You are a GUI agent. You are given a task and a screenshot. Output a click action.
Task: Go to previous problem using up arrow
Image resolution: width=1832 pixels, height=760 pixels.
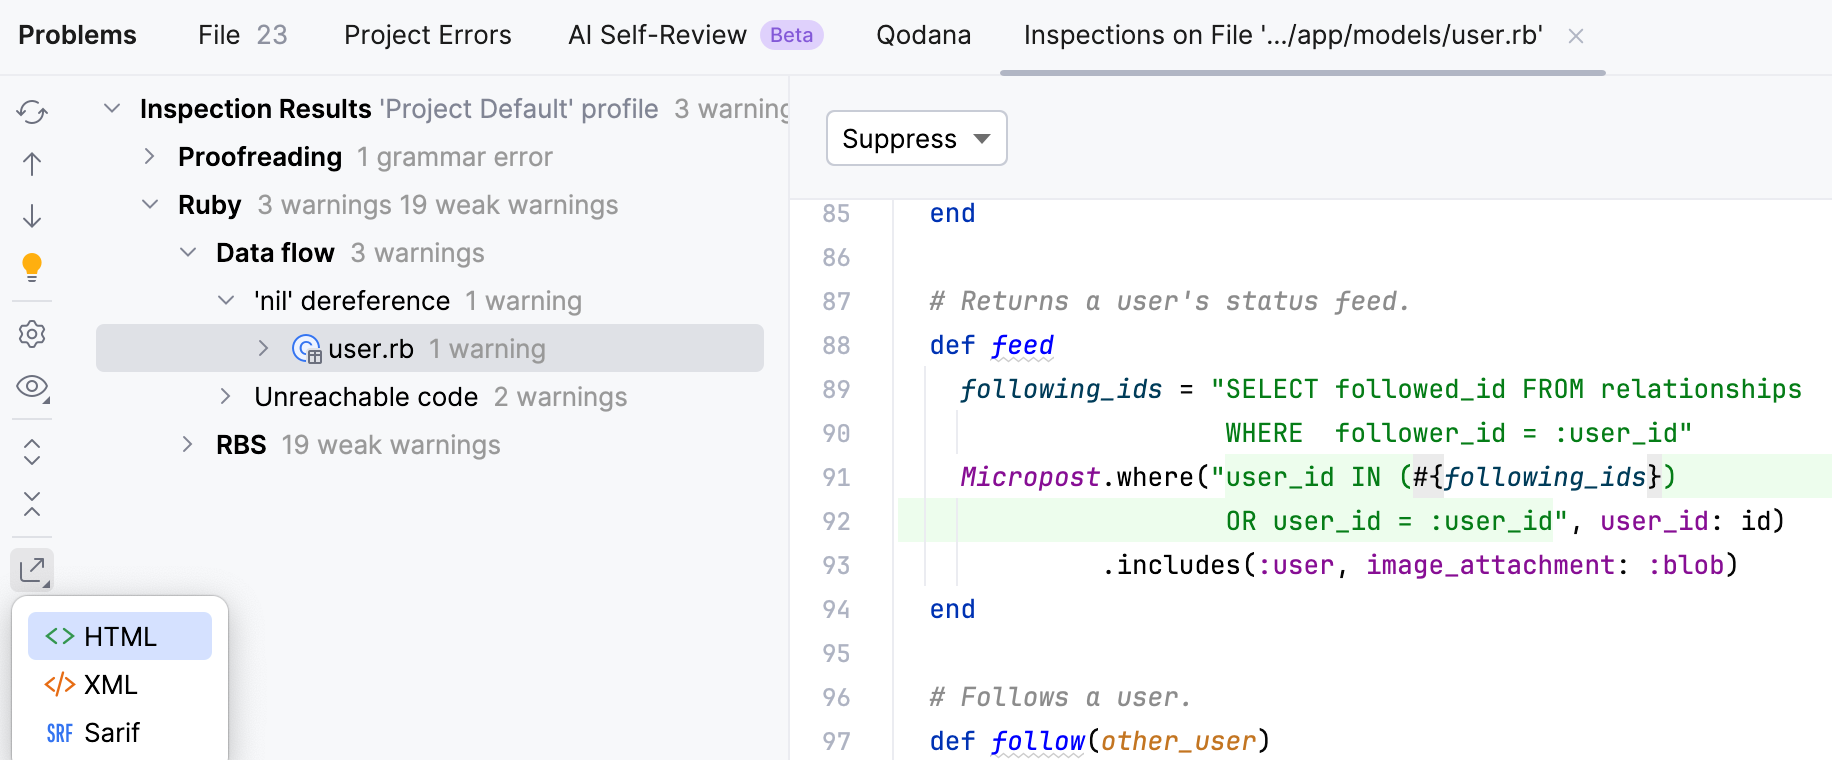[x=32, y=164]
